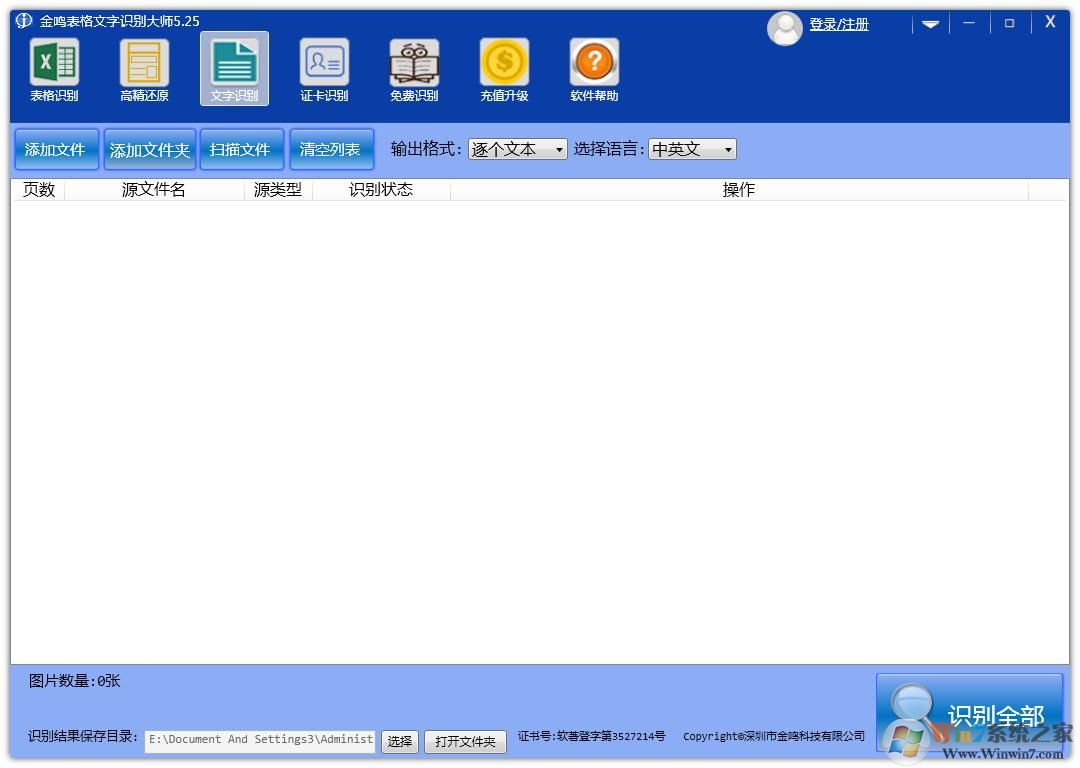
Task: Click 选择 to choose save directory
Action: click(399, 741)
